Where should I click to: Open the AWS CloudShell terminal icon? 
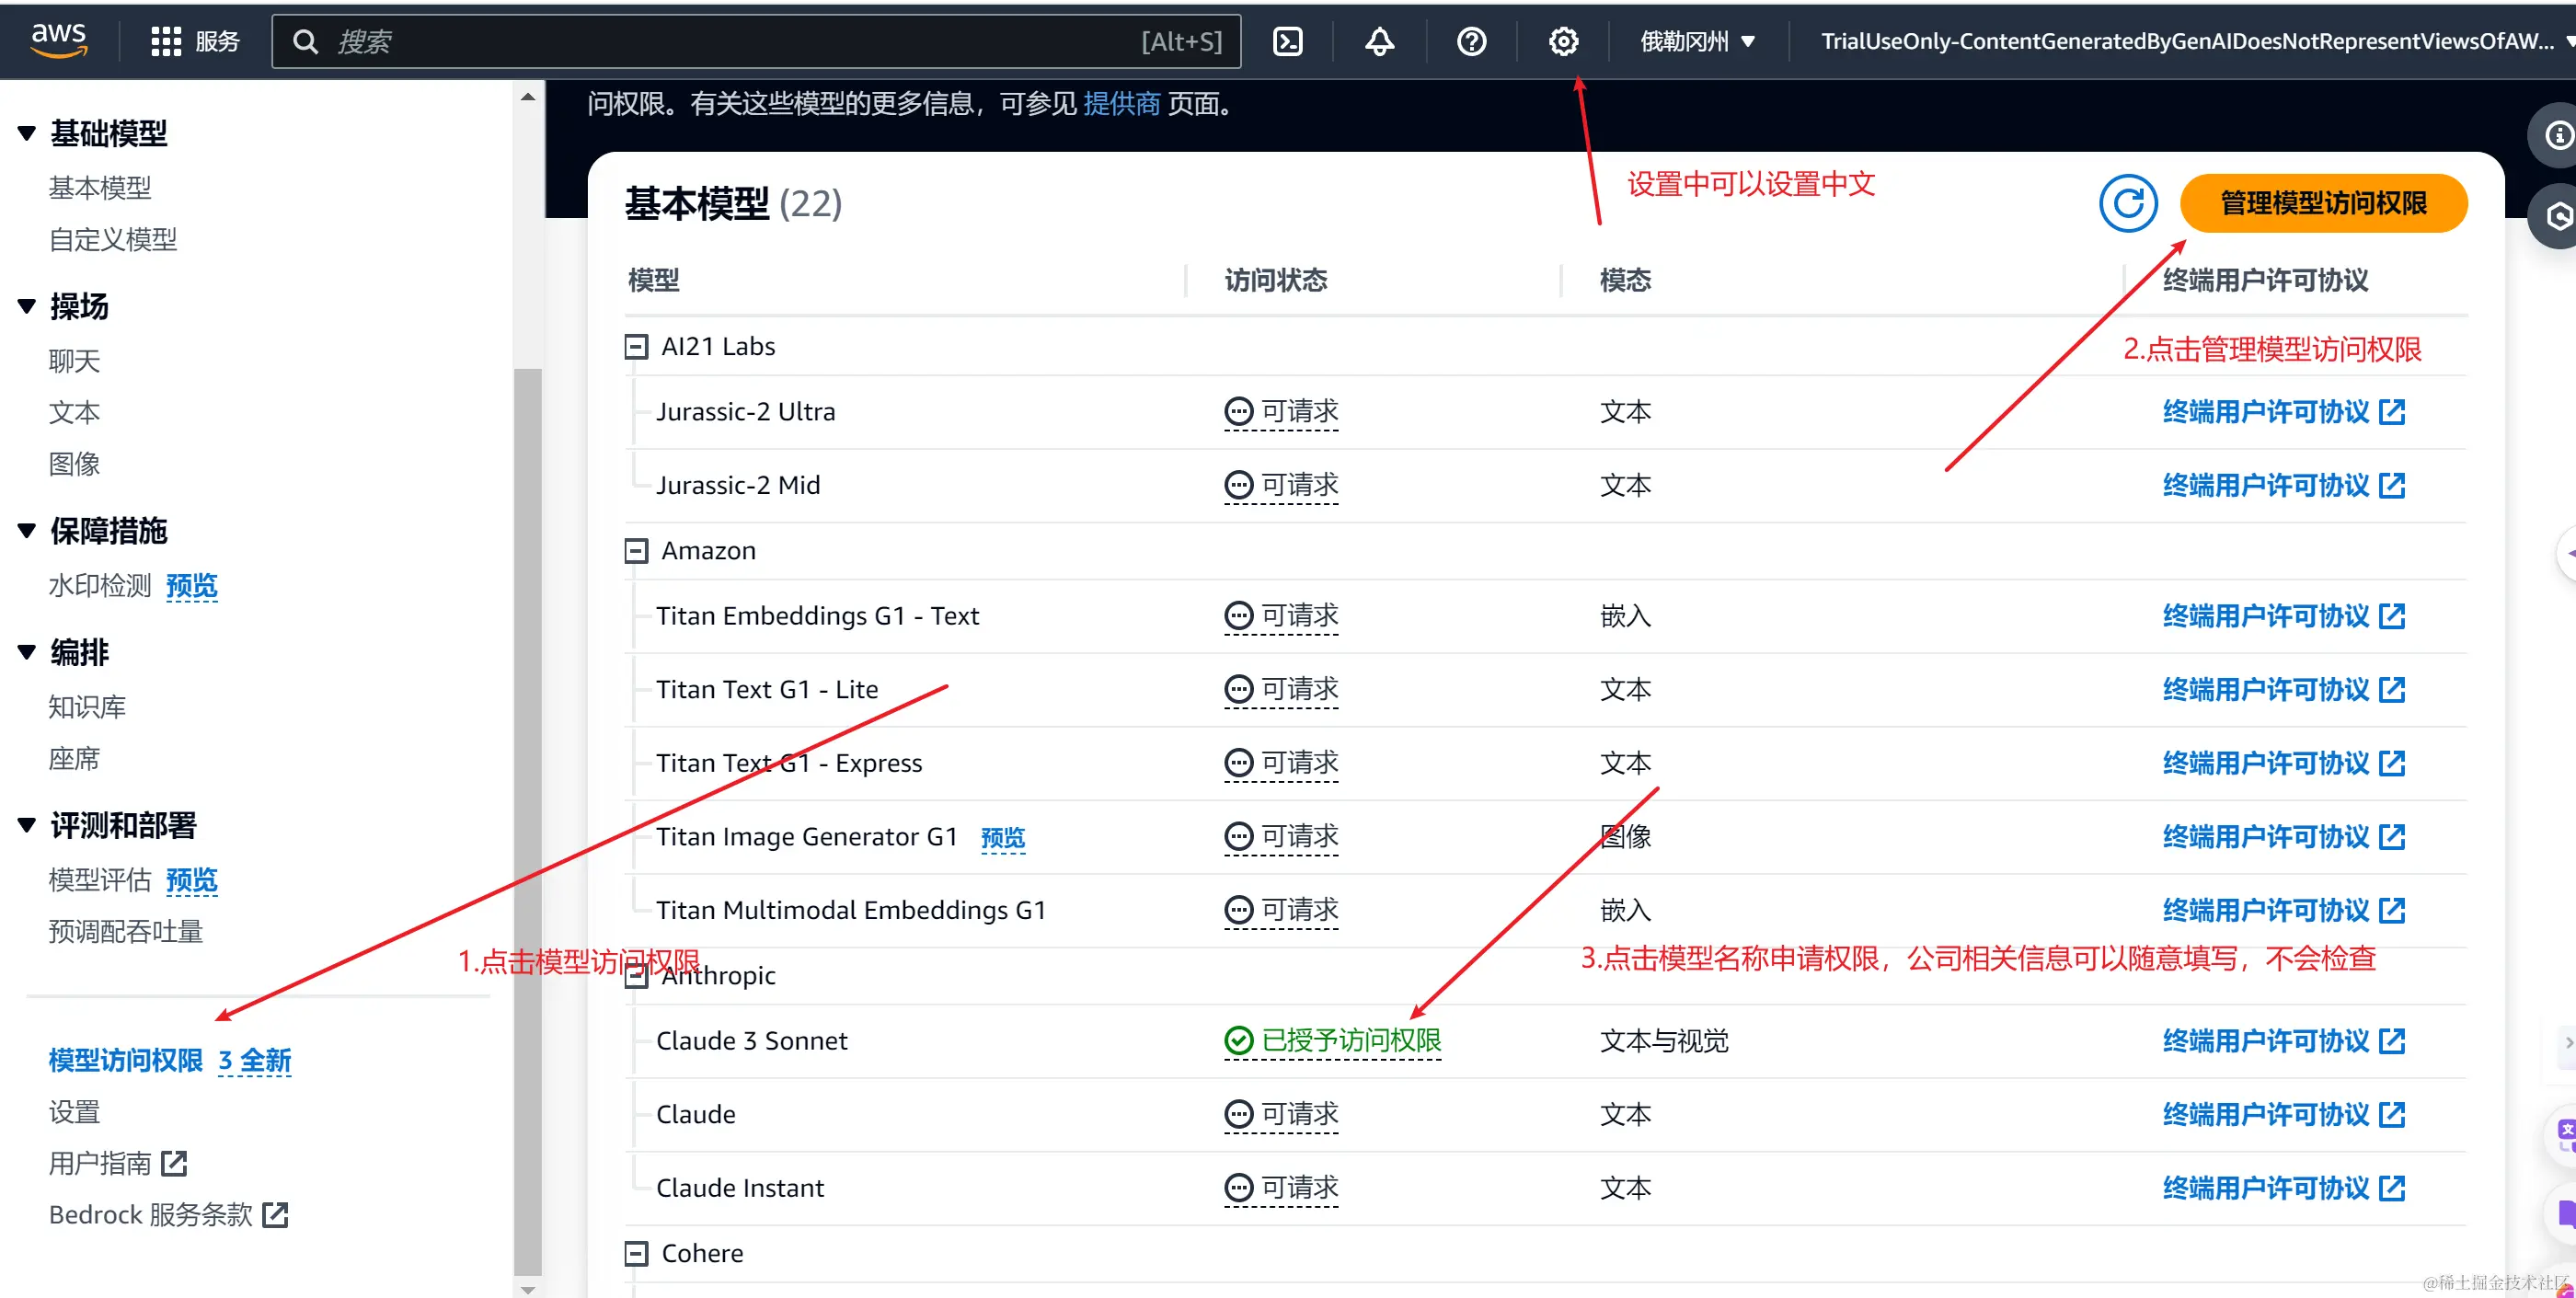(x=1287, y=41)
